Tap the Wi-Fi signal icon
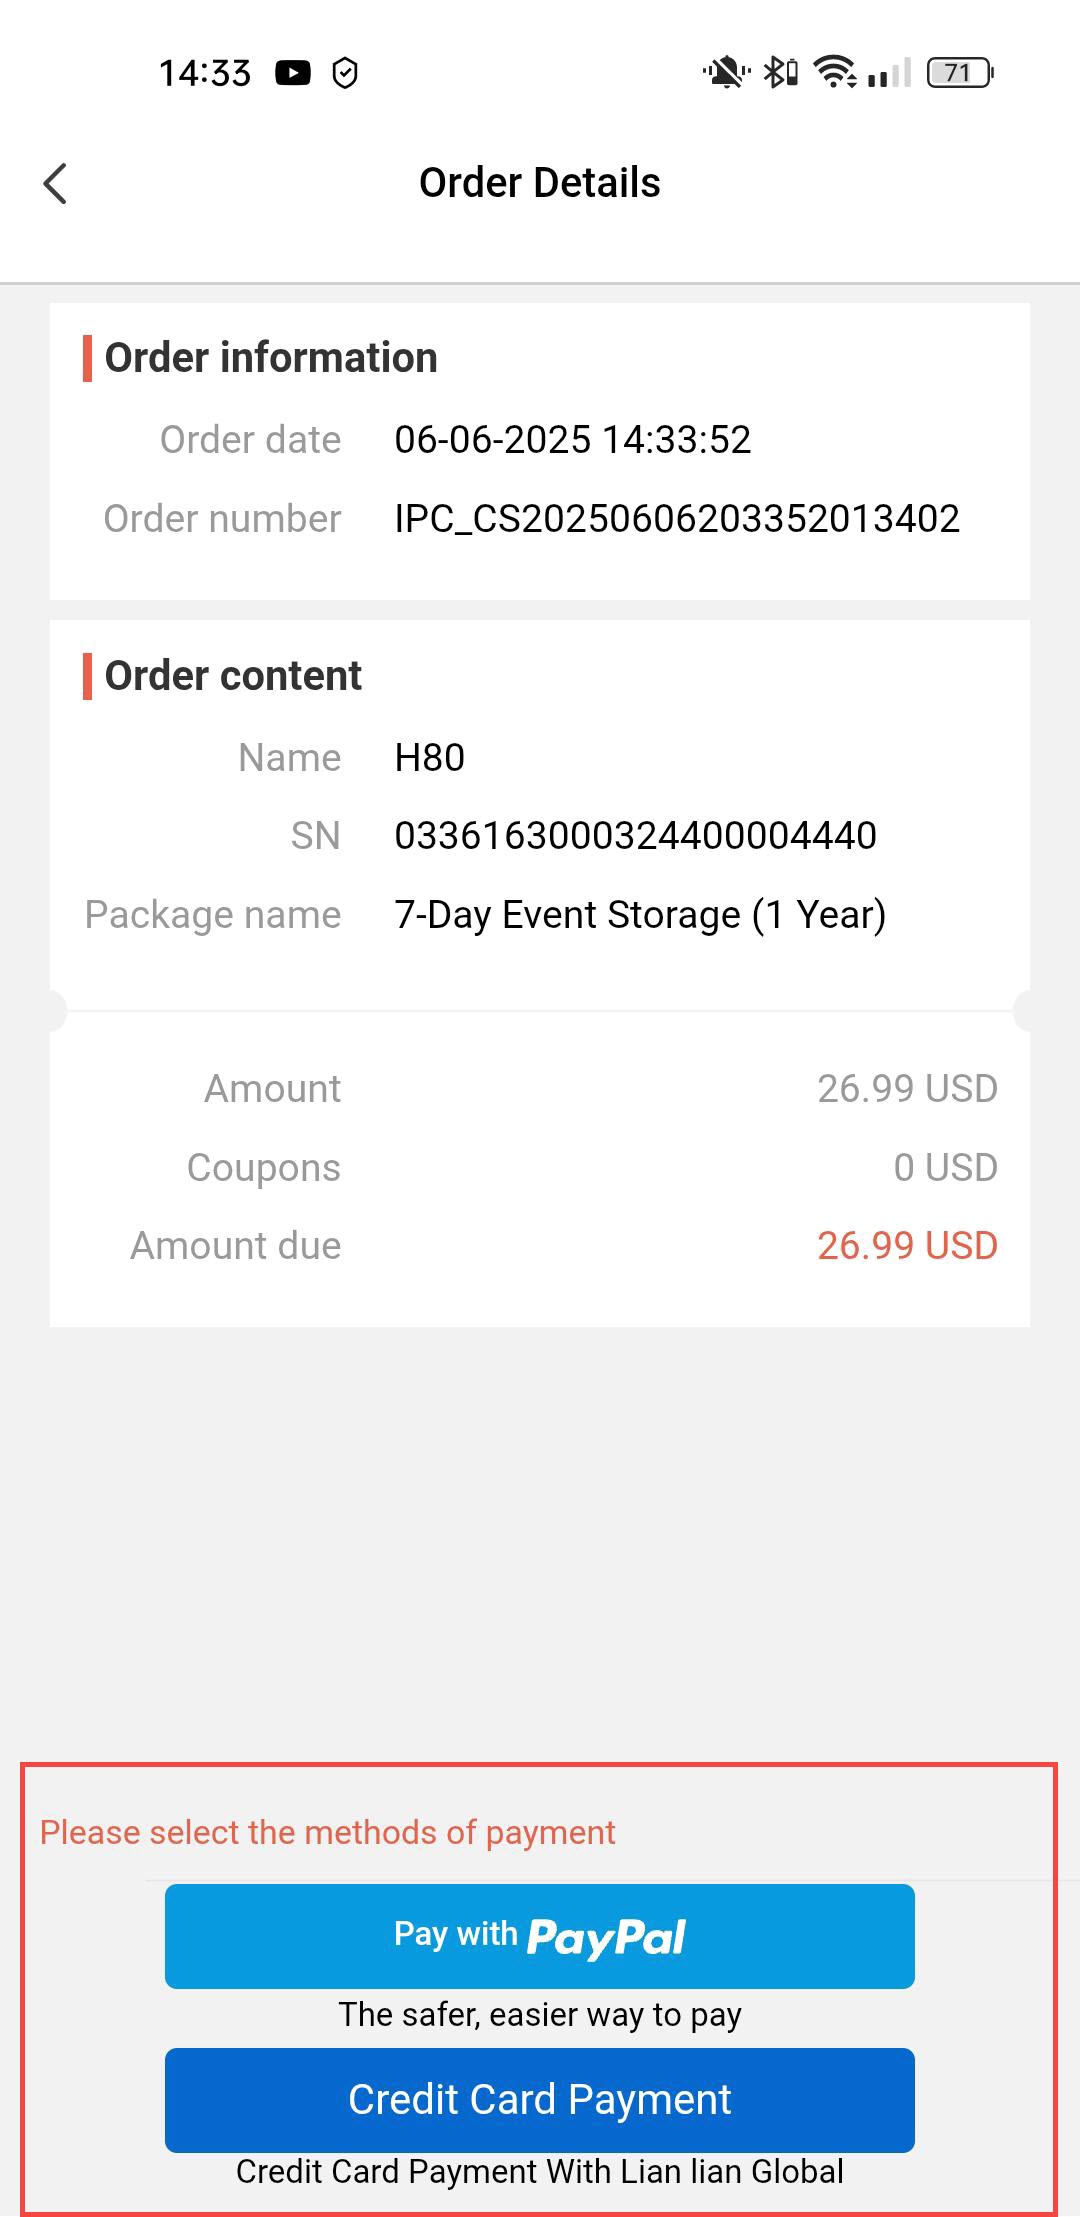This screenshot has height=2217, width=1080. [834, 73]
